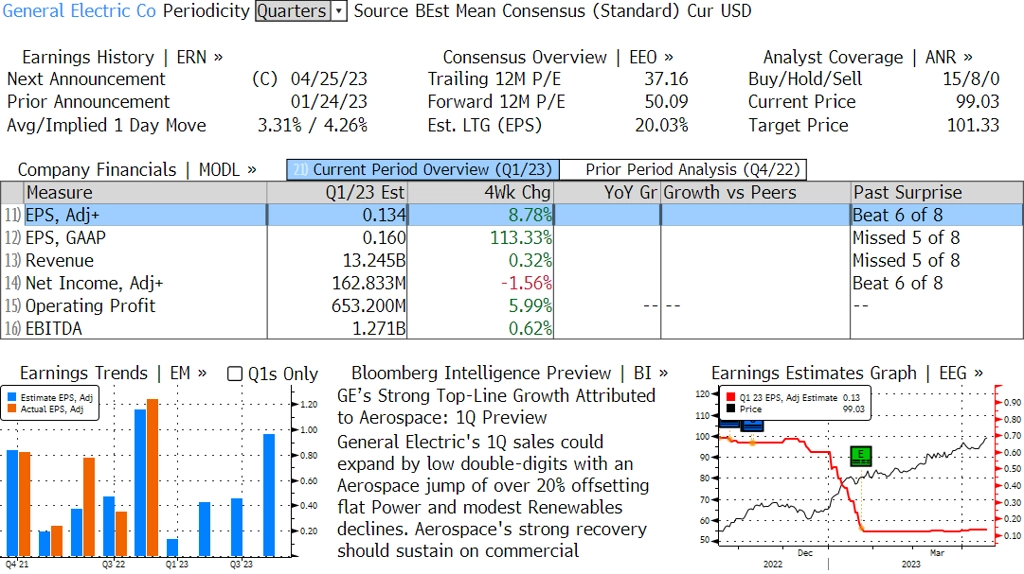
Task: Click Est. LTG (EPS) value 20.03%
Action: [x=662, y=125]
